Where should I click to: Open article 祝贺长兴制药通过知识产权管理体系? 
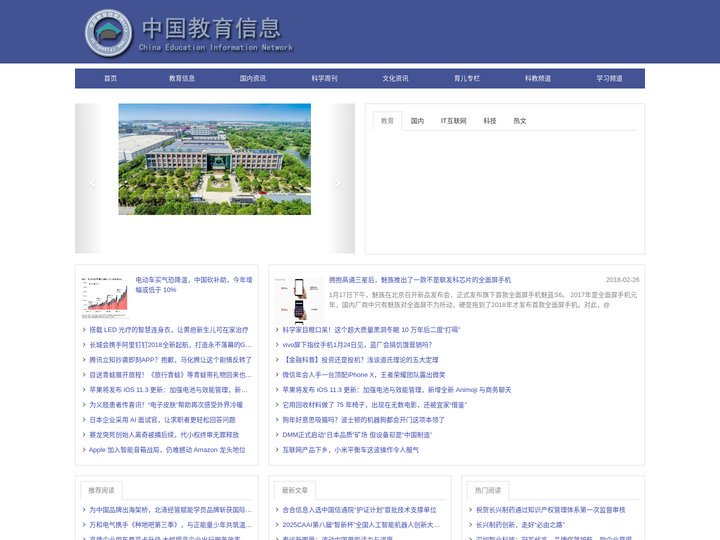551,510
